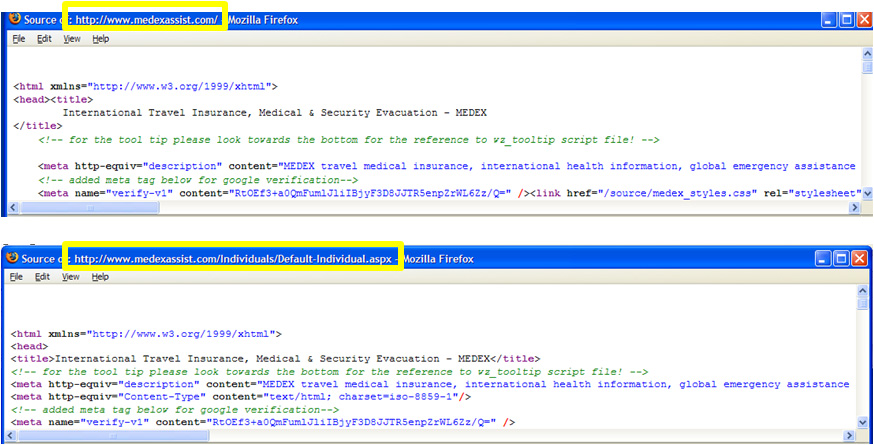The width and height of the screenshot is (874, 445).
Task: Open the View menu in the bottom source window
Action: click(x=71, y=277)
